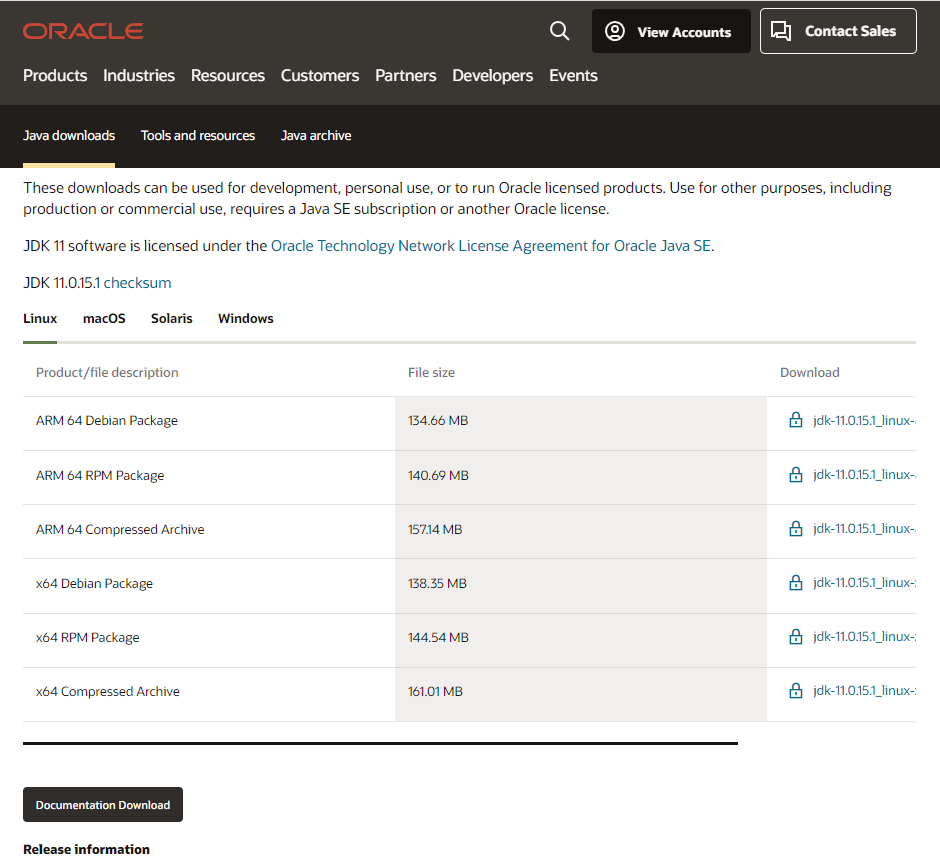The width and height of the screenshot is (940, 857).
Task: Click lock icon for ARM 64 Compressed Archive
Action: 796,529
